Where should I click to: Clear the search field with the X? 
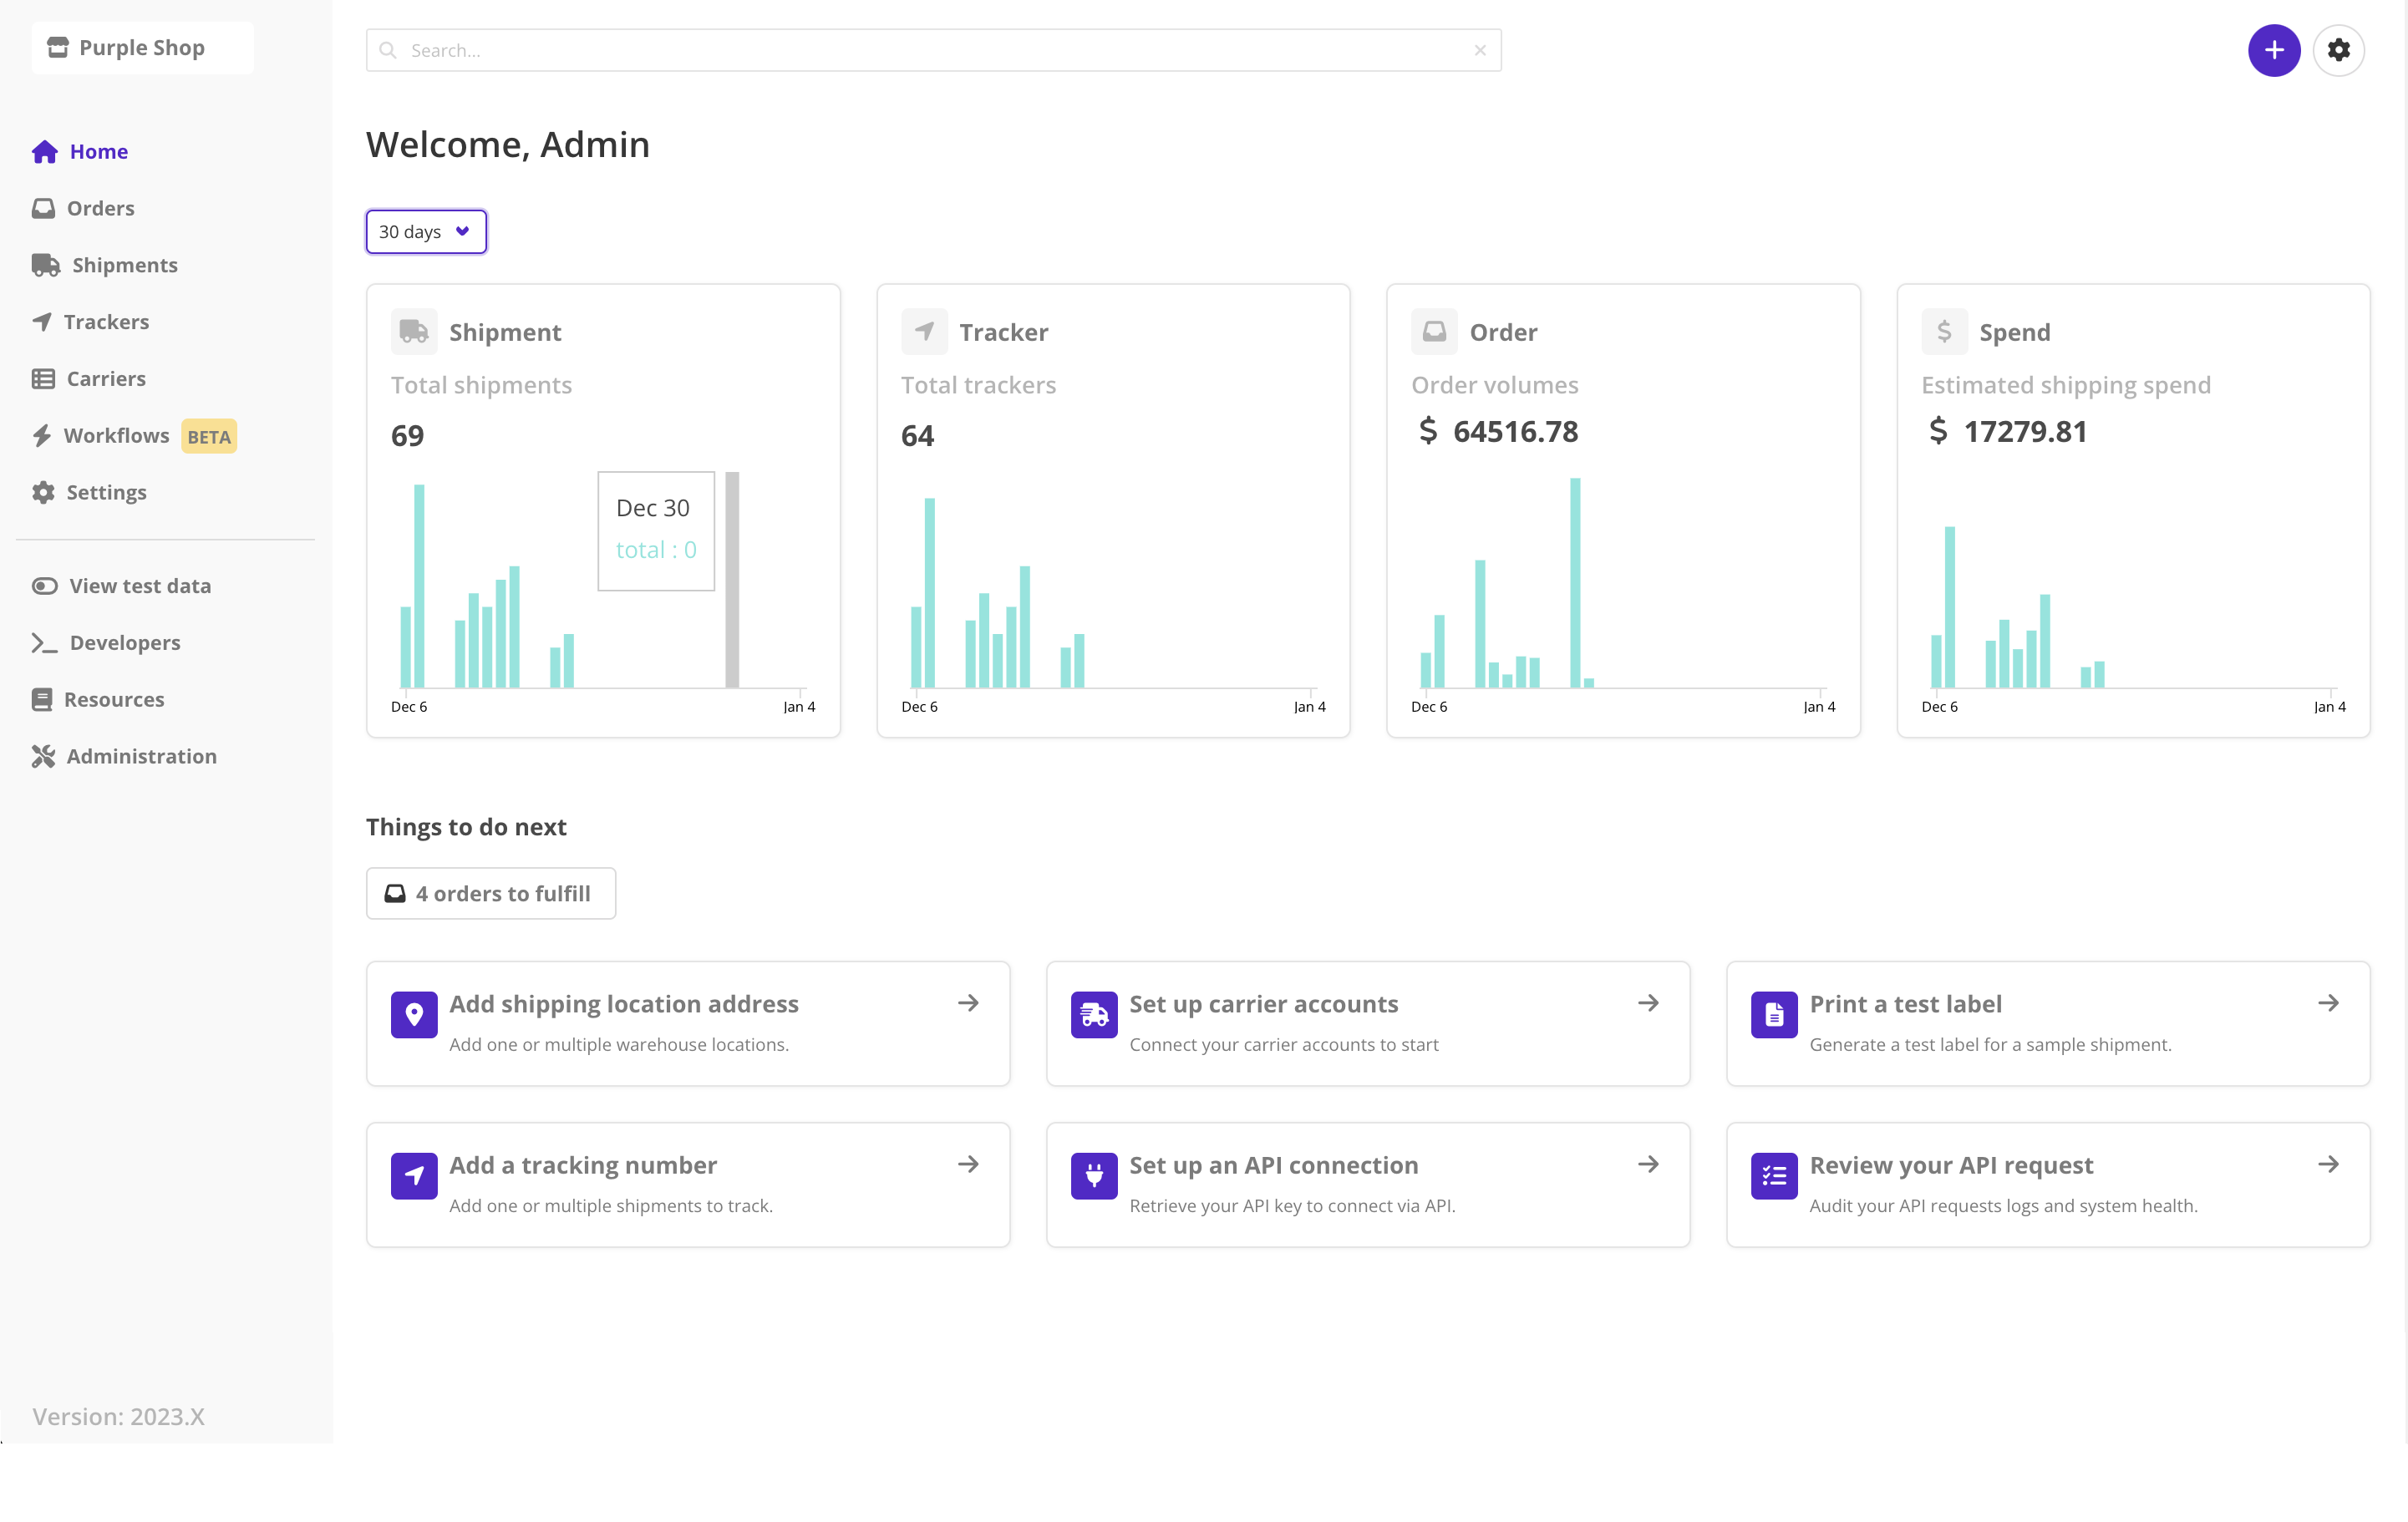(1480, 50)
